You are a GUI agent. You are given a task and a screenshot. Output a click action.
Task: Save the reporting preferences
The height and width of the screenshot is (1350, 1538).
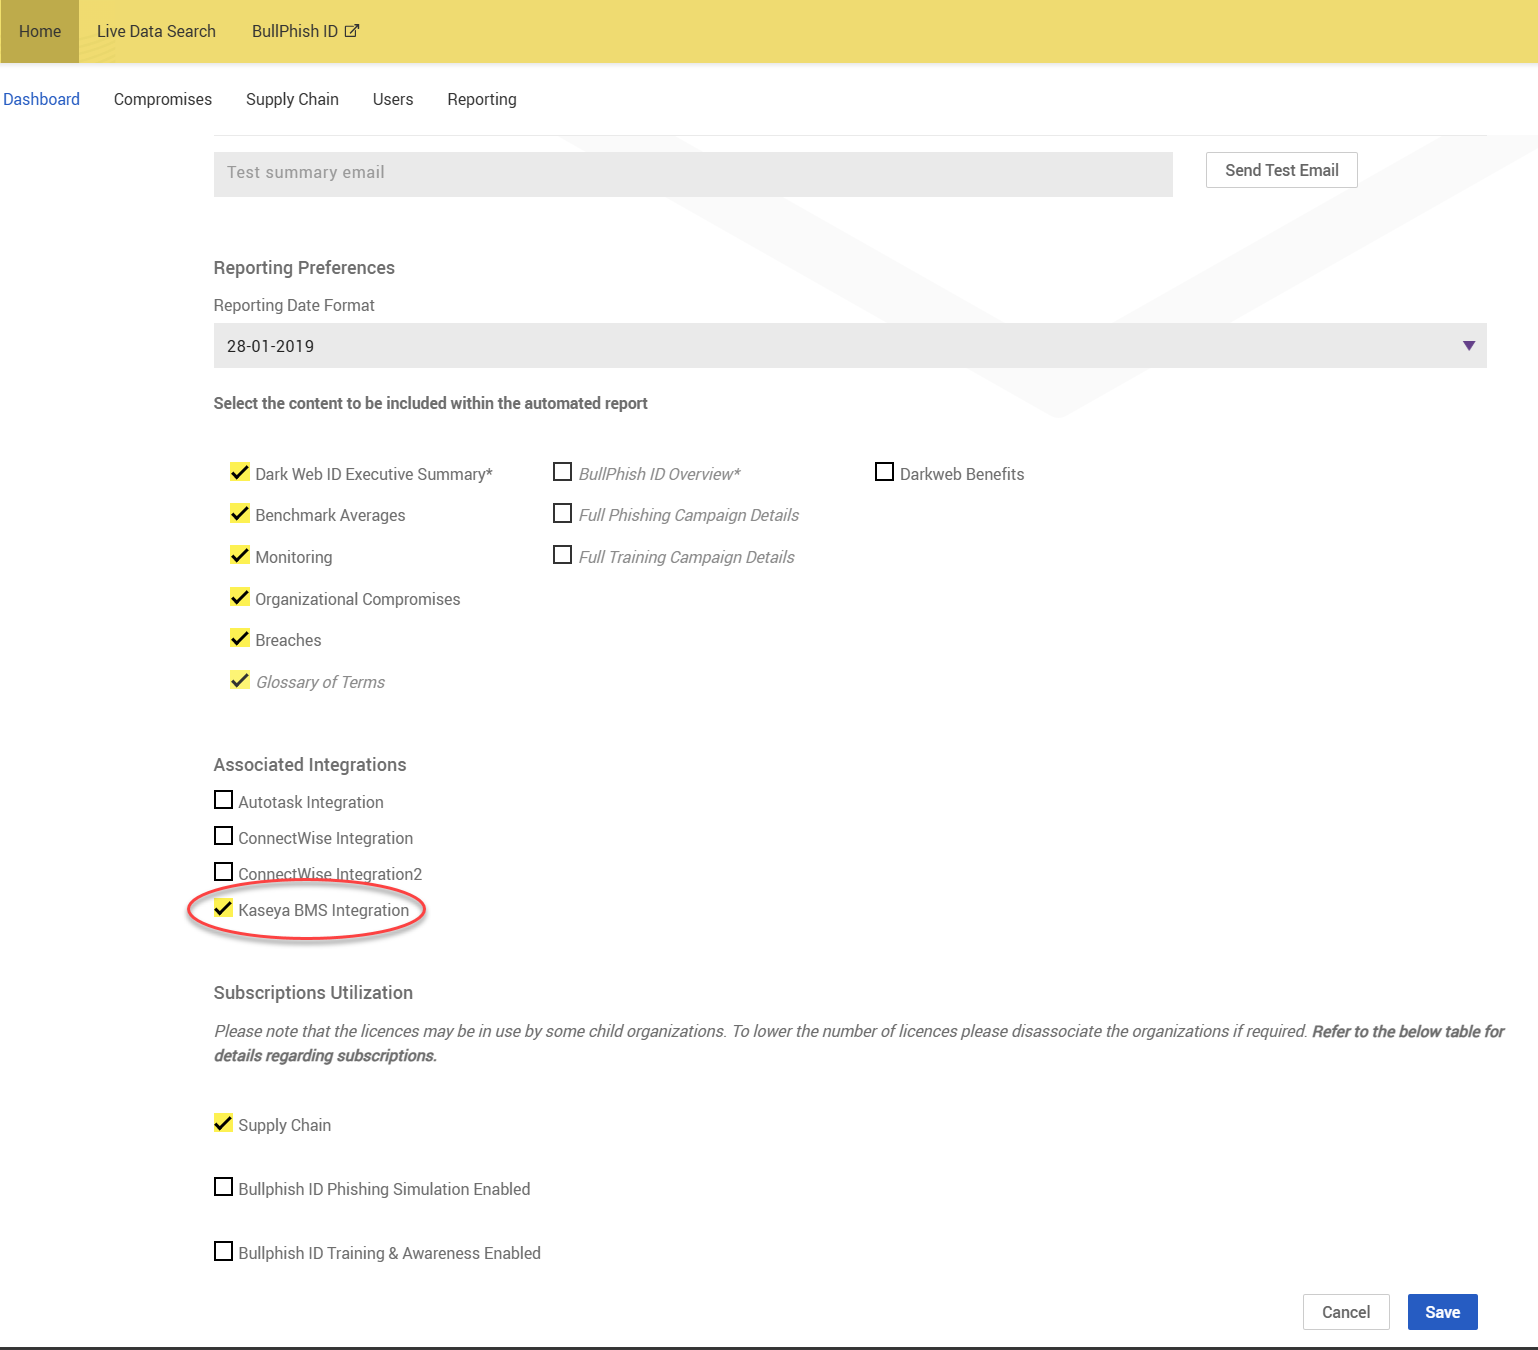tap(1442, 1312)
